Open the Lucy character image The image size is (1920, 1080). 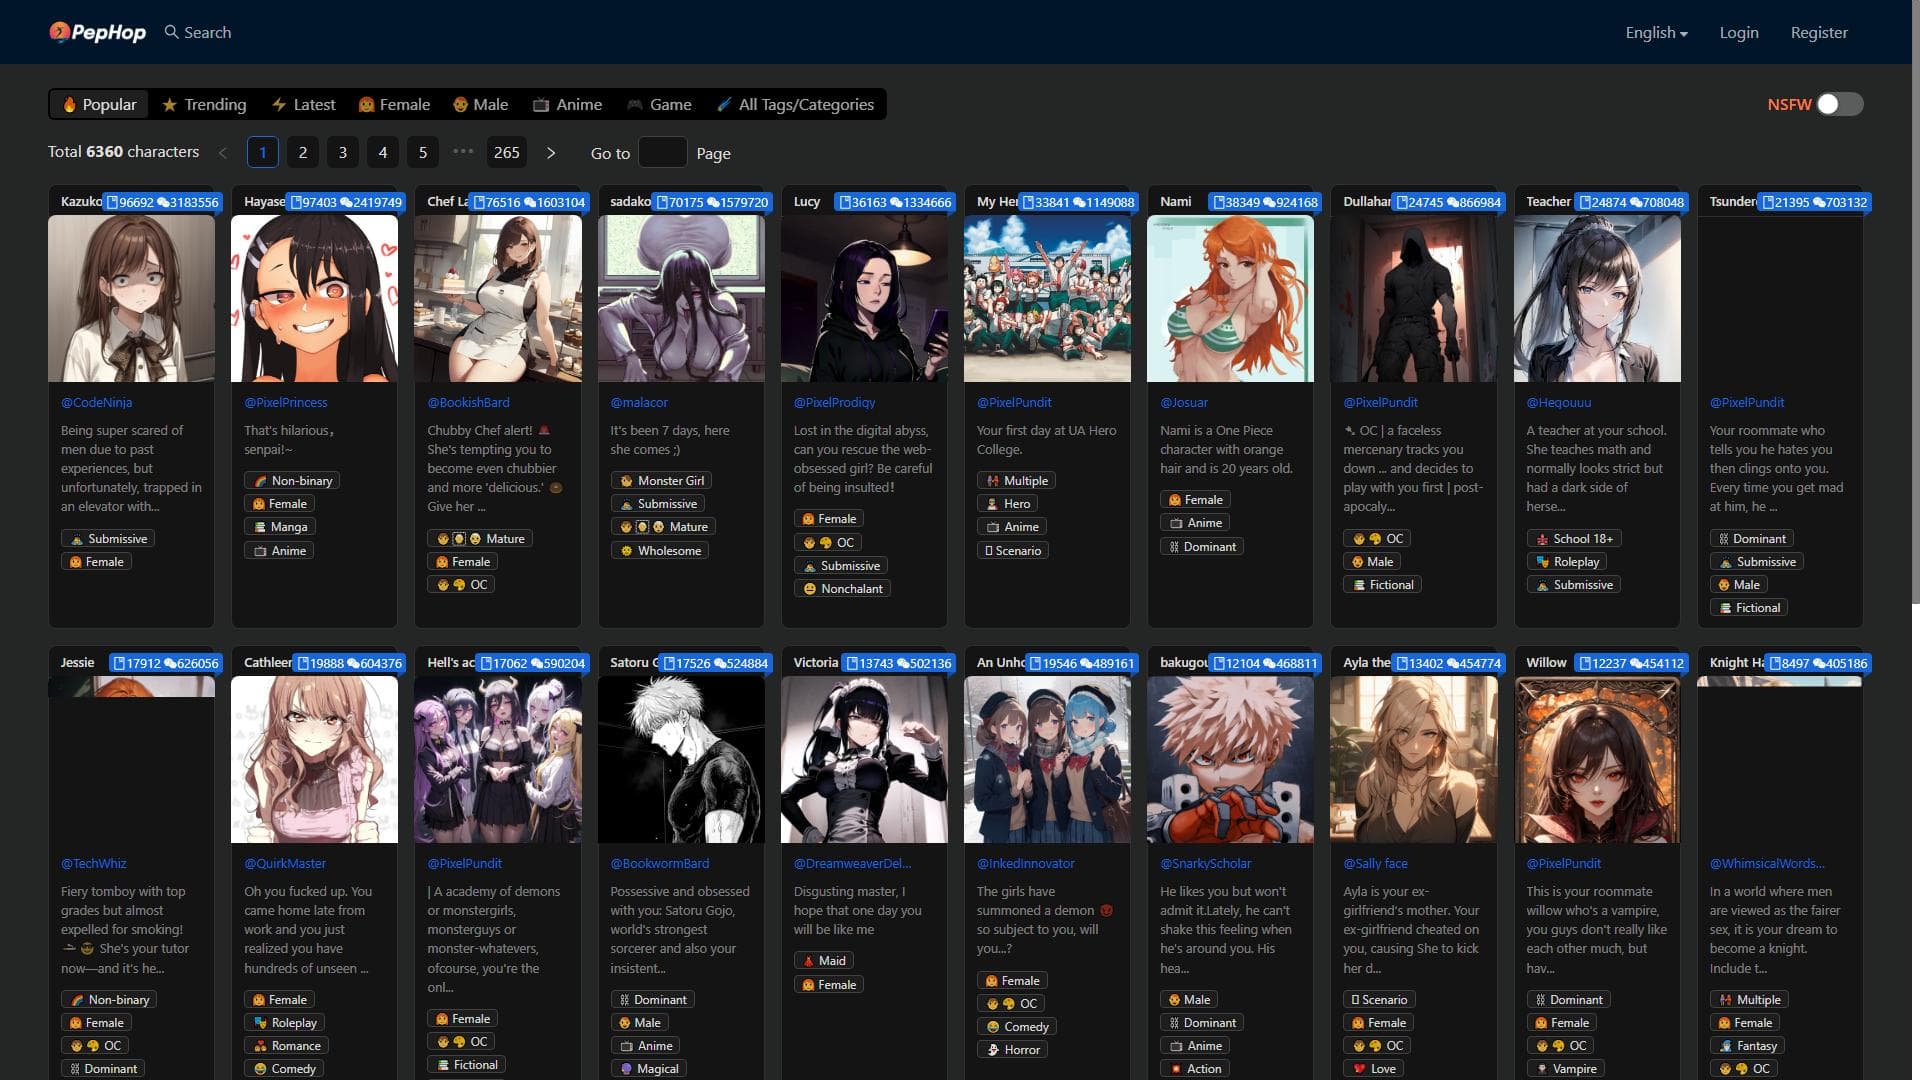tap(864, 298)
